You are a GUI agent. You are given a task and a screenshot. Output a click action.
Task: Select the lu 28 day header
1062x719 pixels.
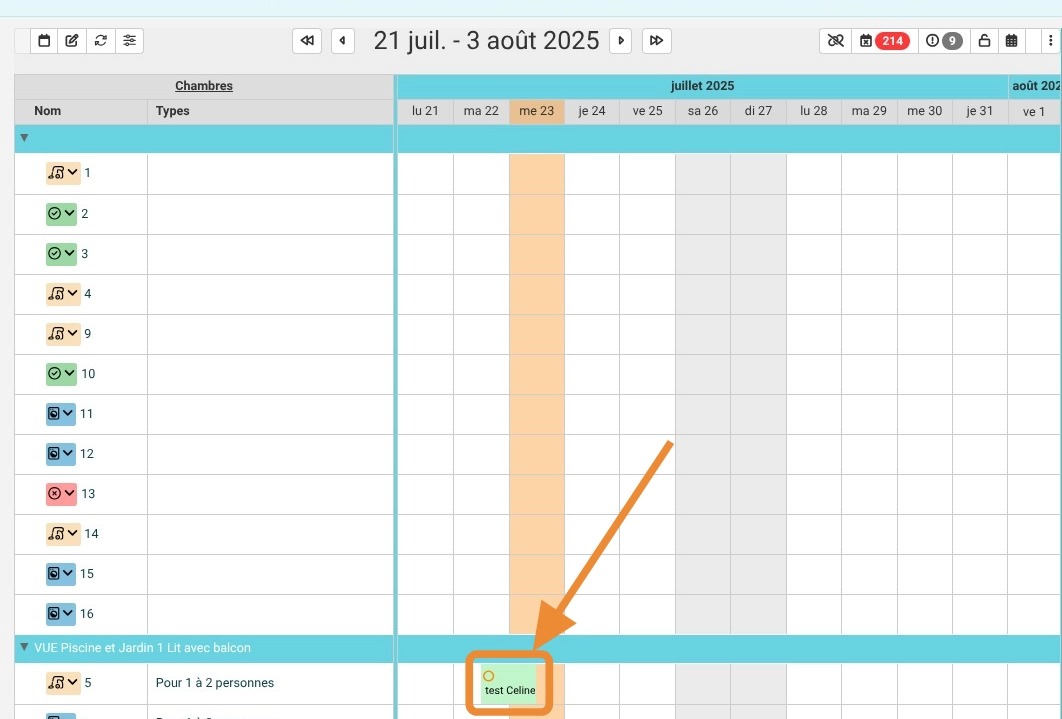[x=813, y=111]
